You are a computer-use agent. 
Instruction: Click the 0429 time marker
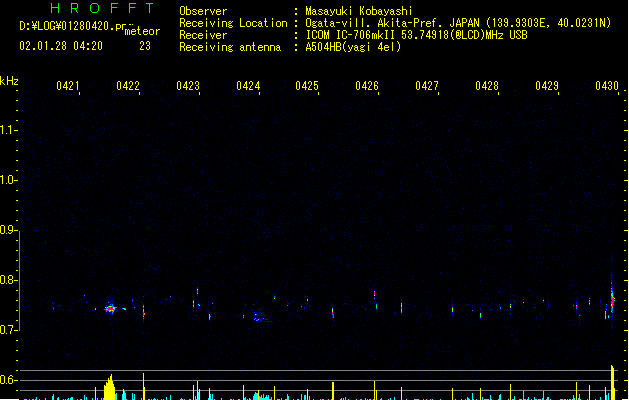pyautogui.click(x=547, y=86)
